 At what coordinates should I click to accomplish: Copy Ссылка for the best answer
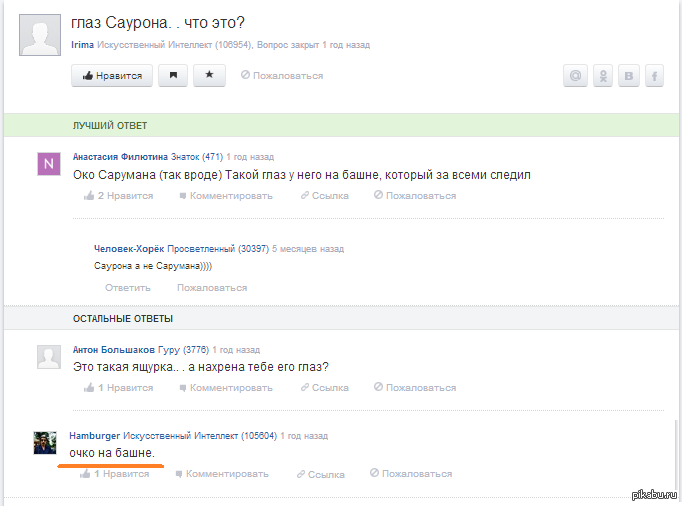pos(324,195)
